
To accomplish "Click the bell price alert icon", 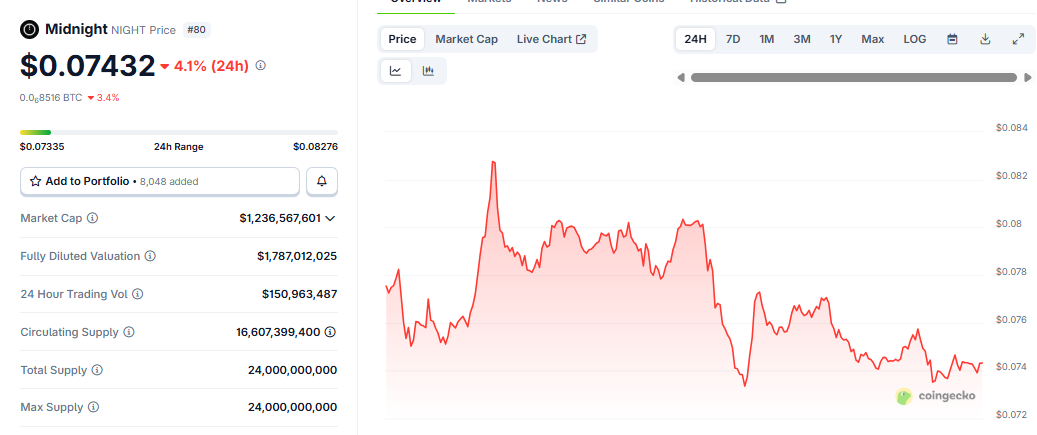I will [x=322, y=181].
